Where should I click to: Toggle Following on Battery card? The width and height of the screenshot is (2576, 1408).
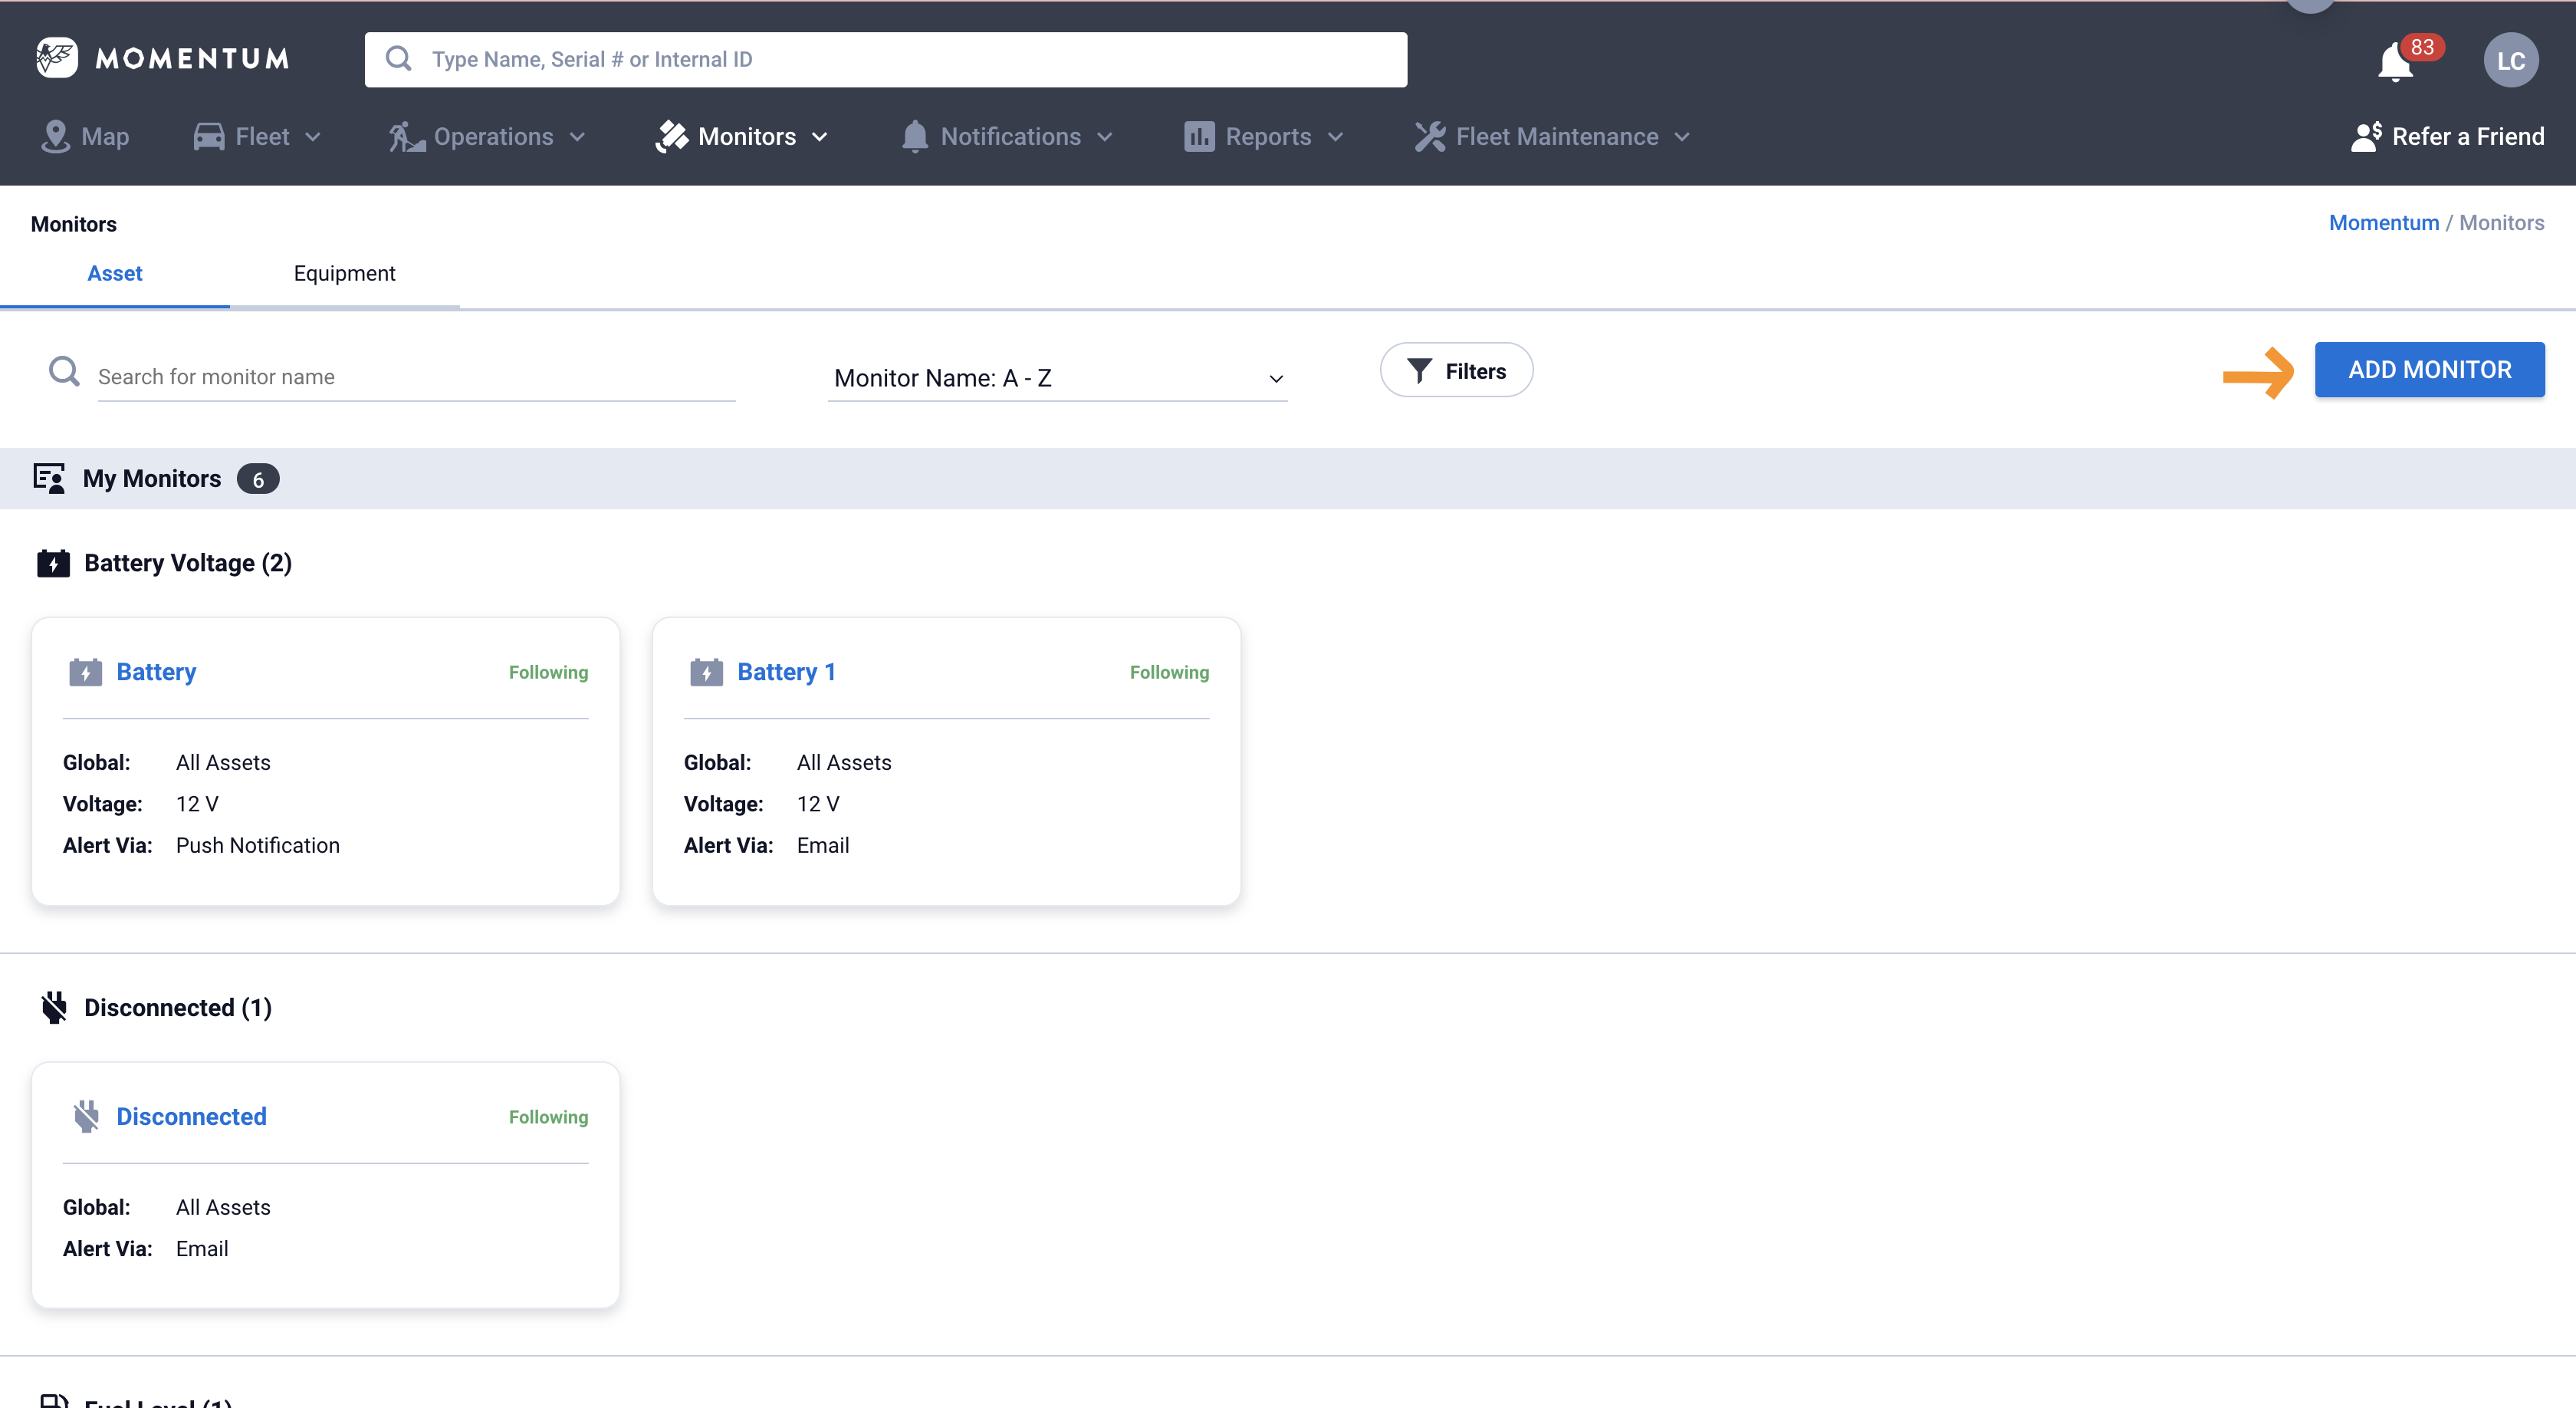click(x=548, y=672)
